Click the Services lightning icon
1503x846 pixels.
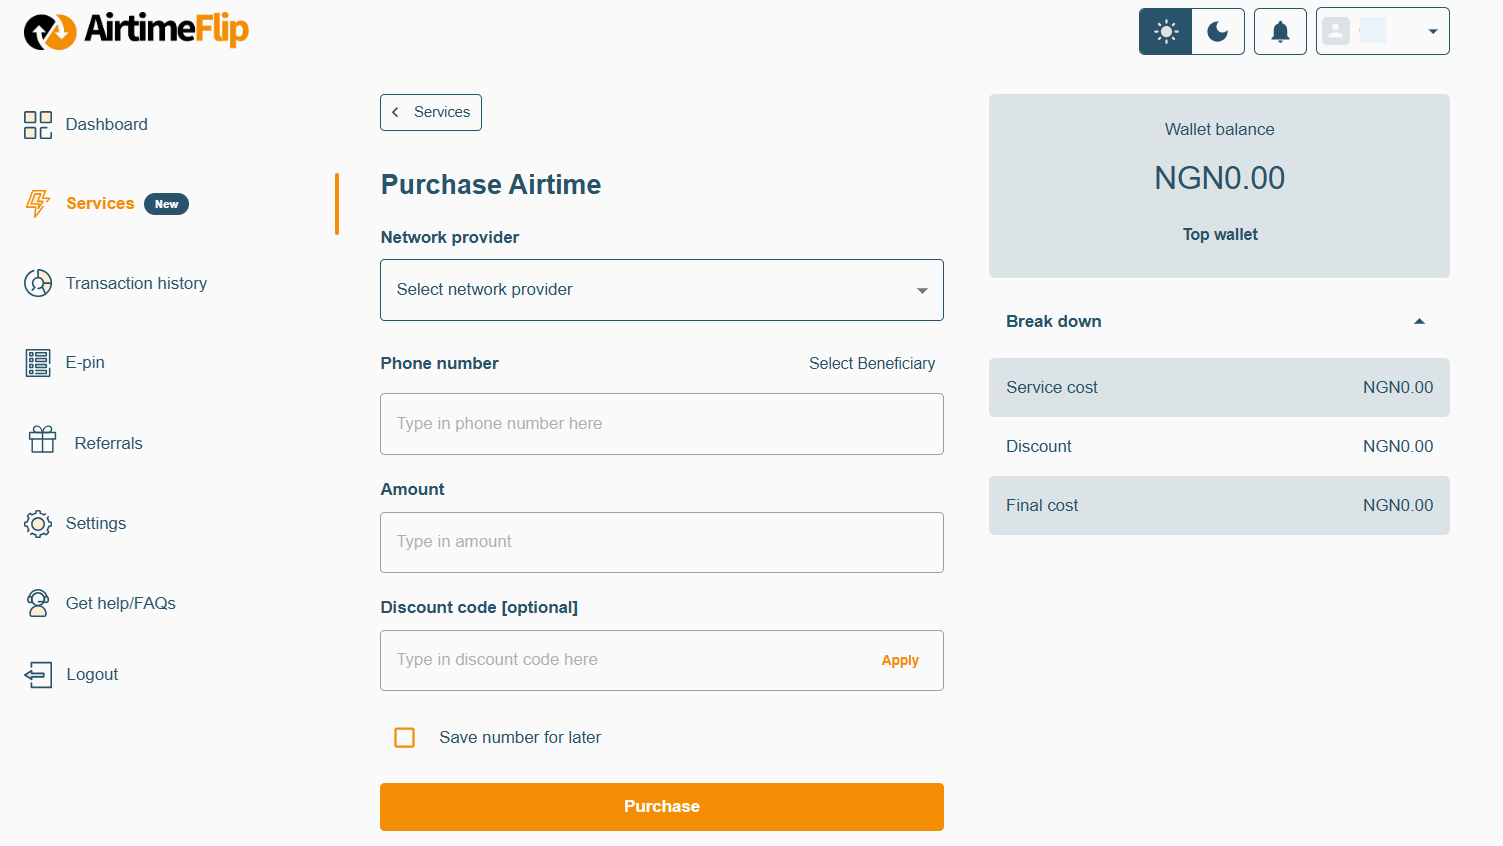point(38,203)
